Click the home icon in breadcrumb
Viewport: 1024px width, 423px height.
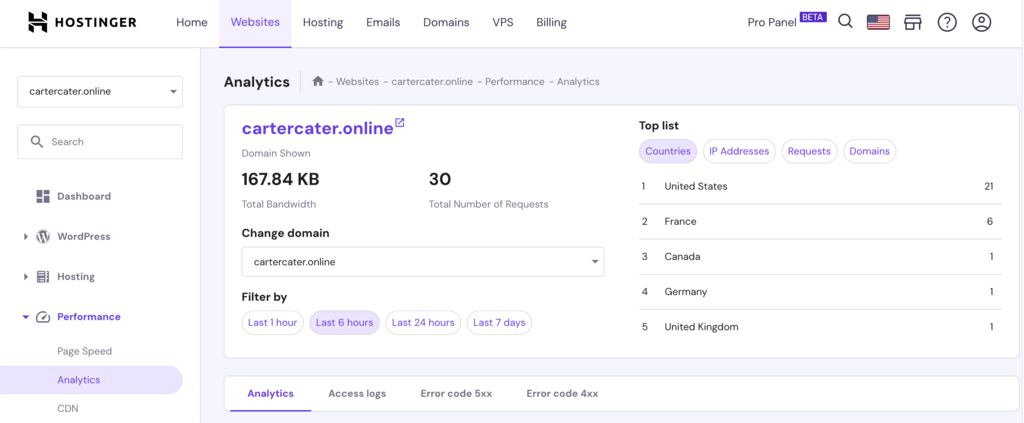(x=318, y=82)
